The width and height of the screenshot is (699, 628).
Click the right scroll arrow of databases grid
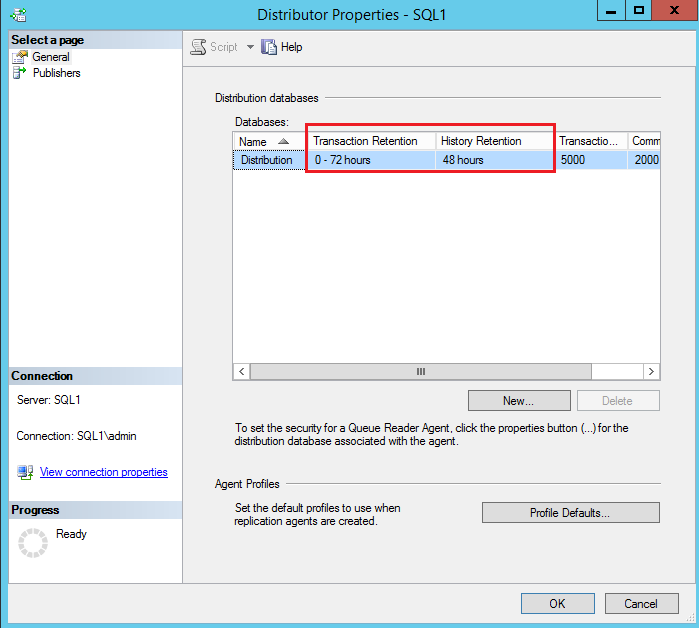point(651,371)
